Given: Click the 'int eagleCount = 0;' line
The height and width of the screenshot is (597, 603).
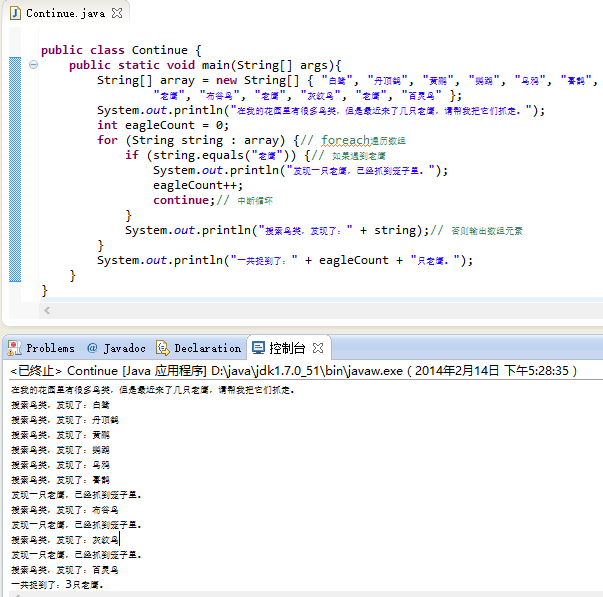Looking at the screenshot, I should [163, 125].
